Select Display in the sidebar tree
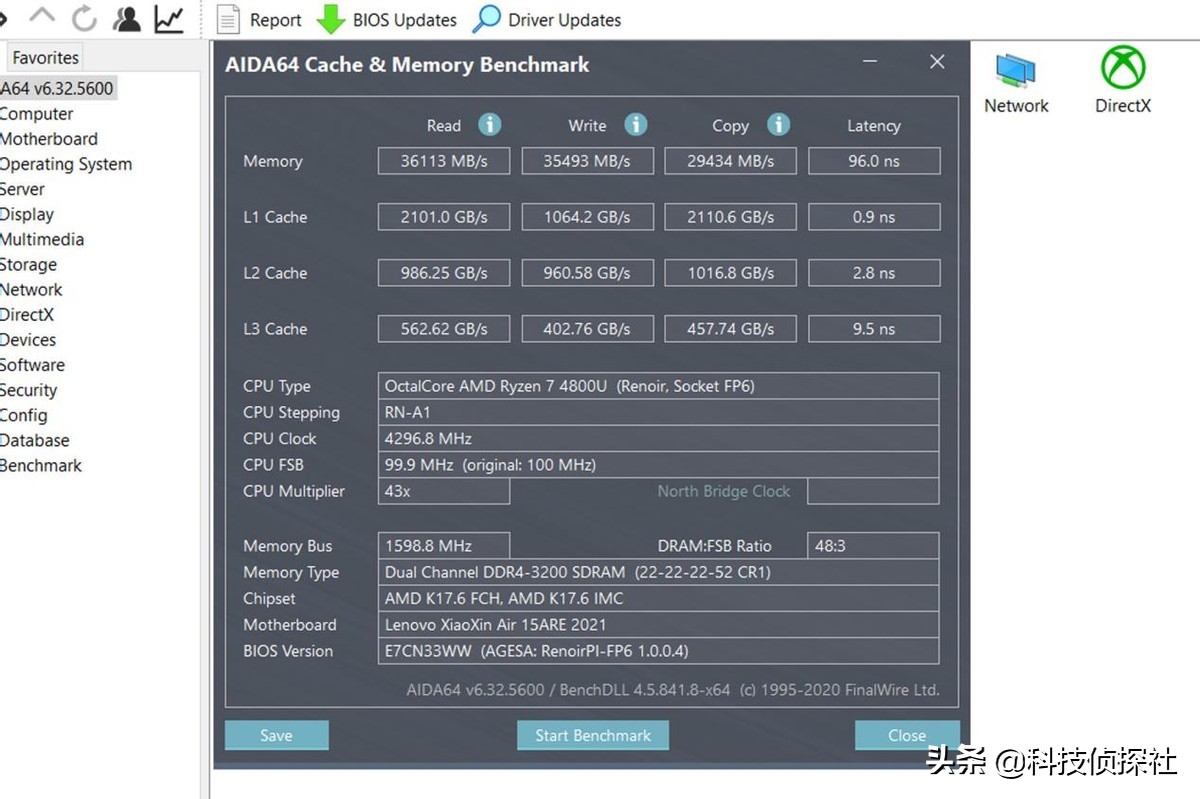Screen dimensions: 1200x799 coord(27,214)
